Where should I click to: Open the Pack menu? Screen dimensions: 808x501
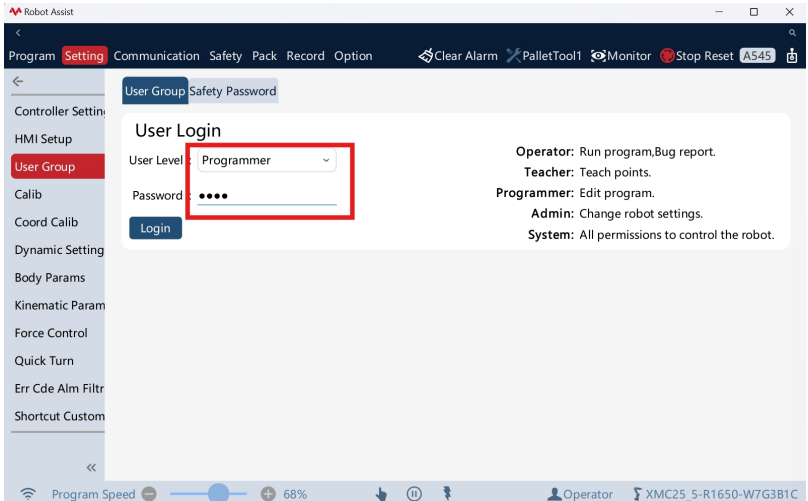pyautogui.click(x=264, y=56)
